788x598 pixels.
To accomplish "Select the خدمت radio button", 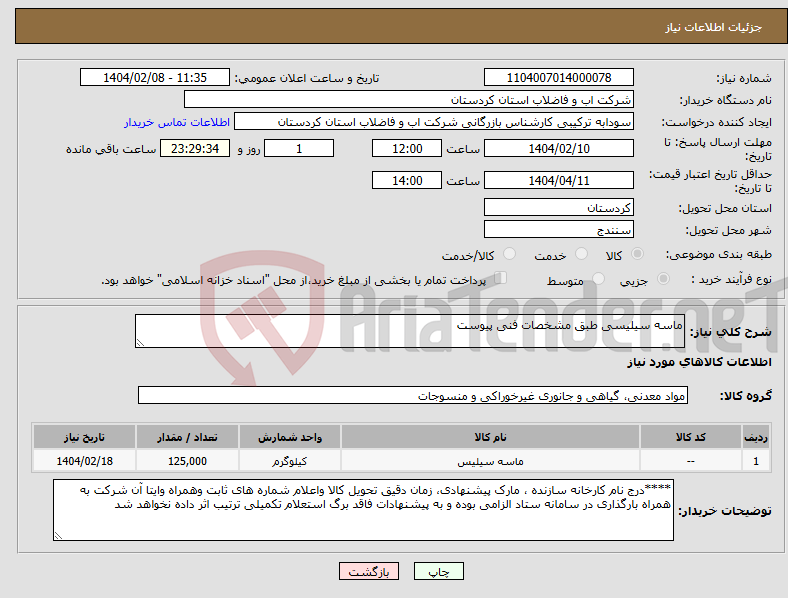I will tap(581, 254).
